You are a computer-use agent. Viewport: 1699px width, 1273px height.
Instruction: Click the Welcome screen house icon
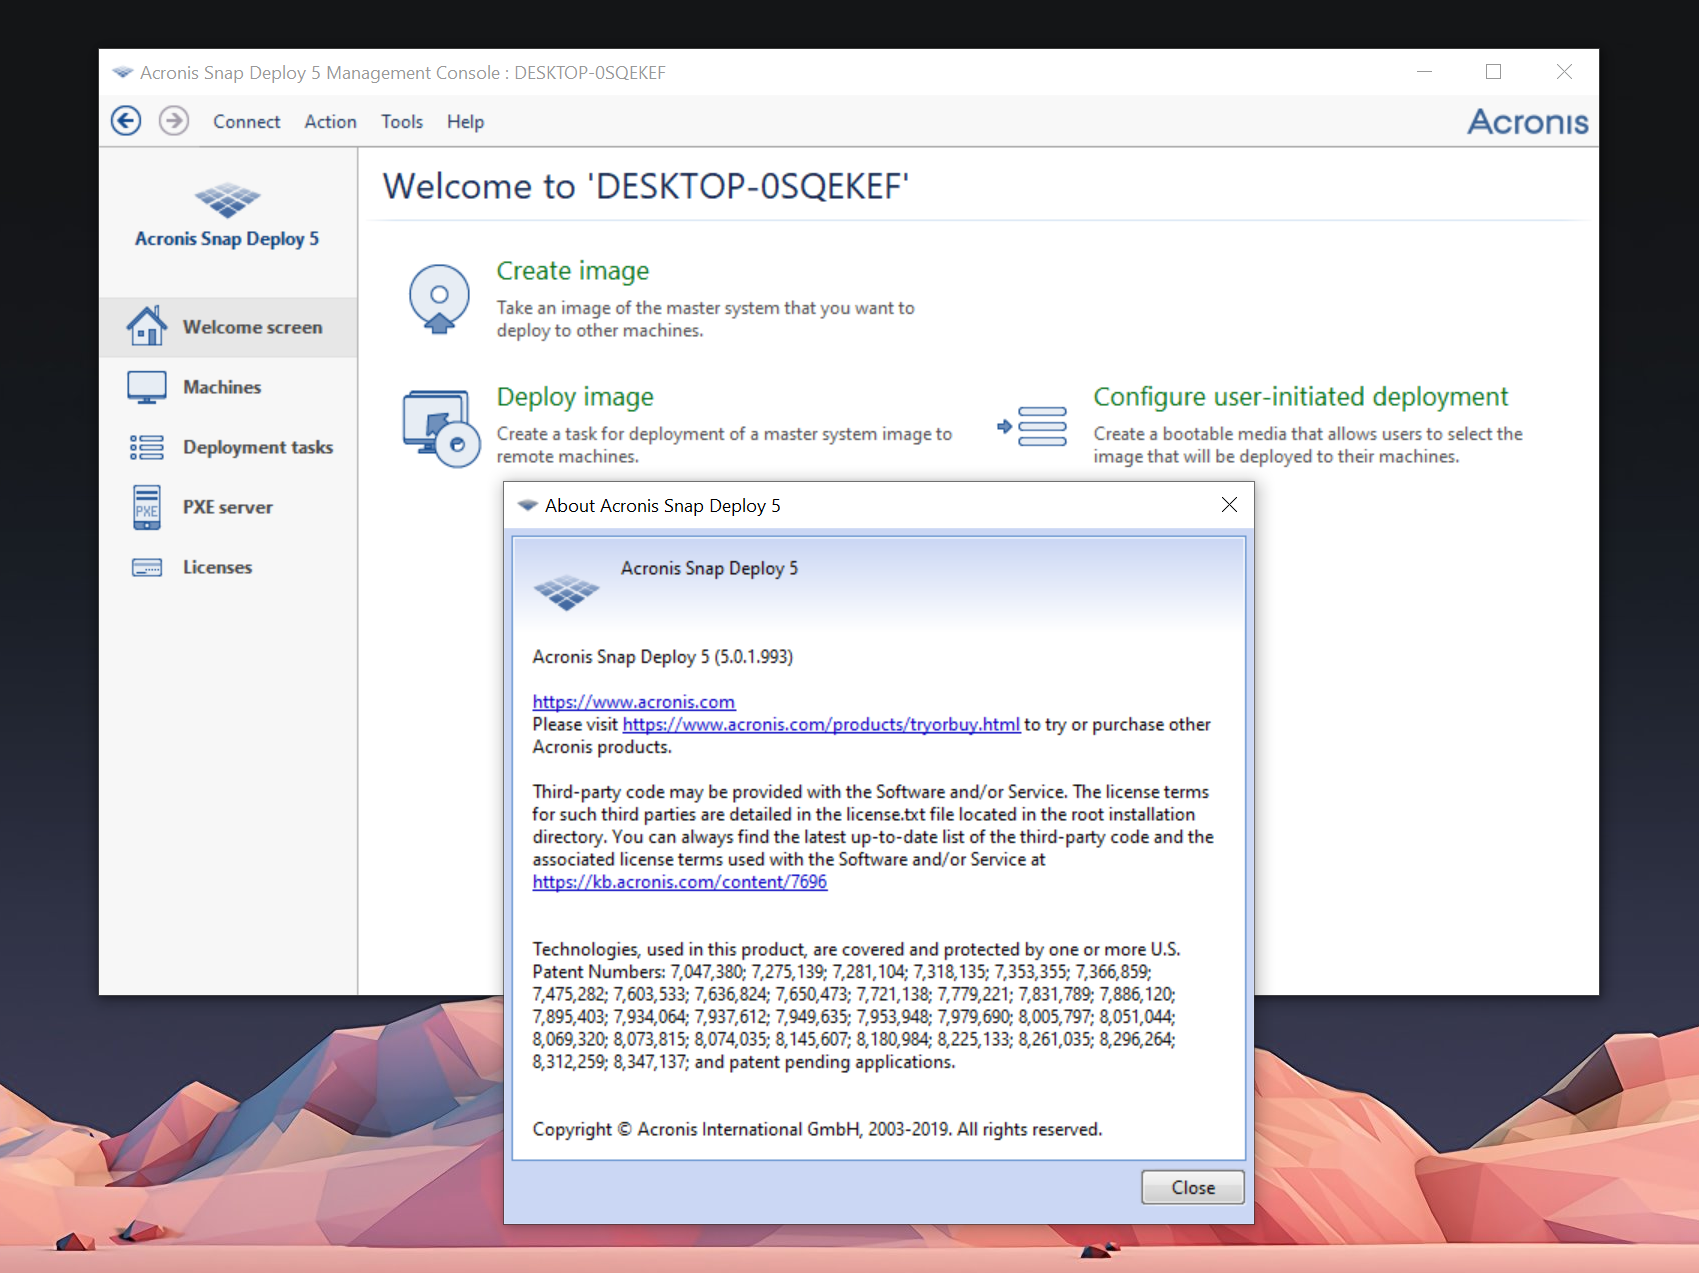point(147,326)
